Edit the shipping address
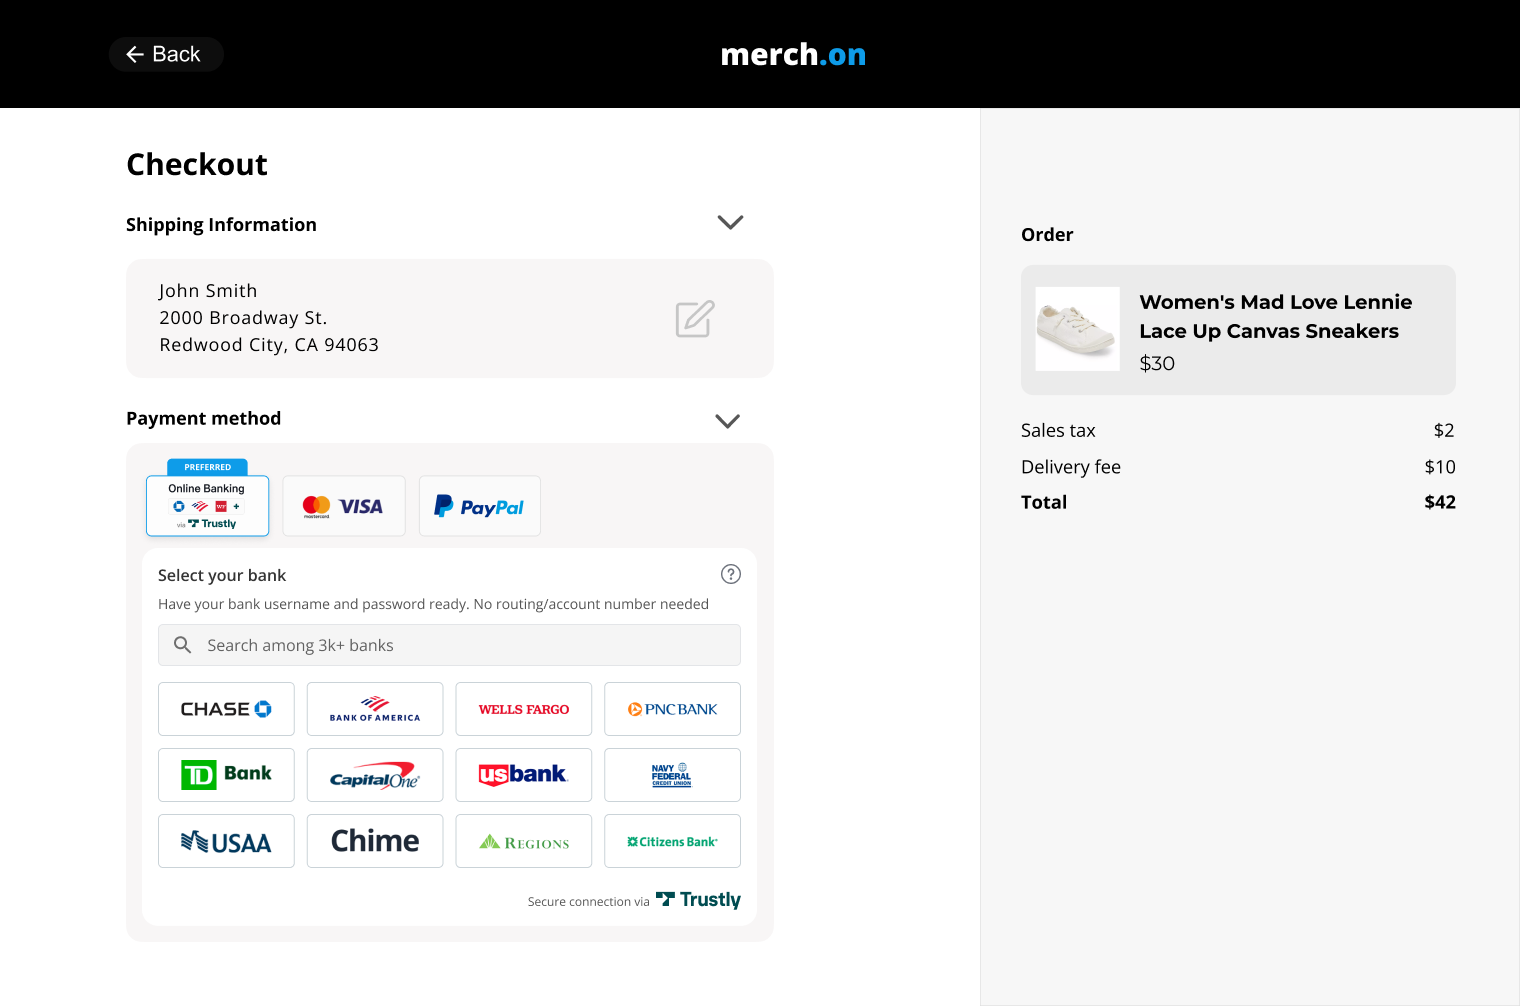Image resolution: width=1520 pixels, height=1007 pixels. 695,319
